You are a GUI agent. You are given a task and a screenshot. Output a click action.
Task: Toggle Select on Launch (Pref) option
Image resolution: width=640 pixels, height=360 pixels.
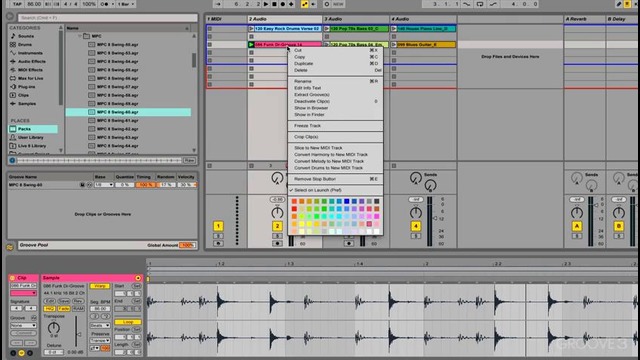pyautogui.click(x=335, y=190)
